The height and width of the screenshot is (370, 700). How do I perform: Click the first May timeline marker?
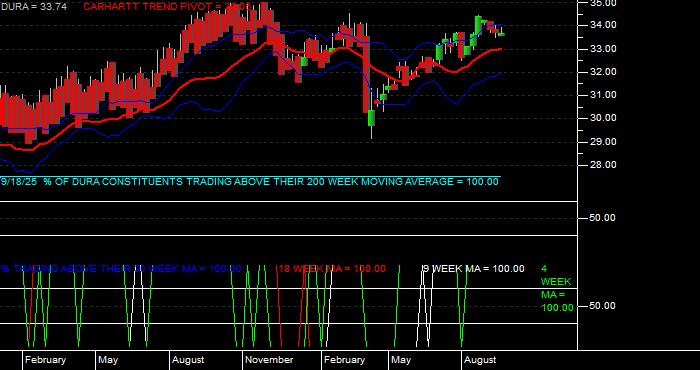point(108,360)
